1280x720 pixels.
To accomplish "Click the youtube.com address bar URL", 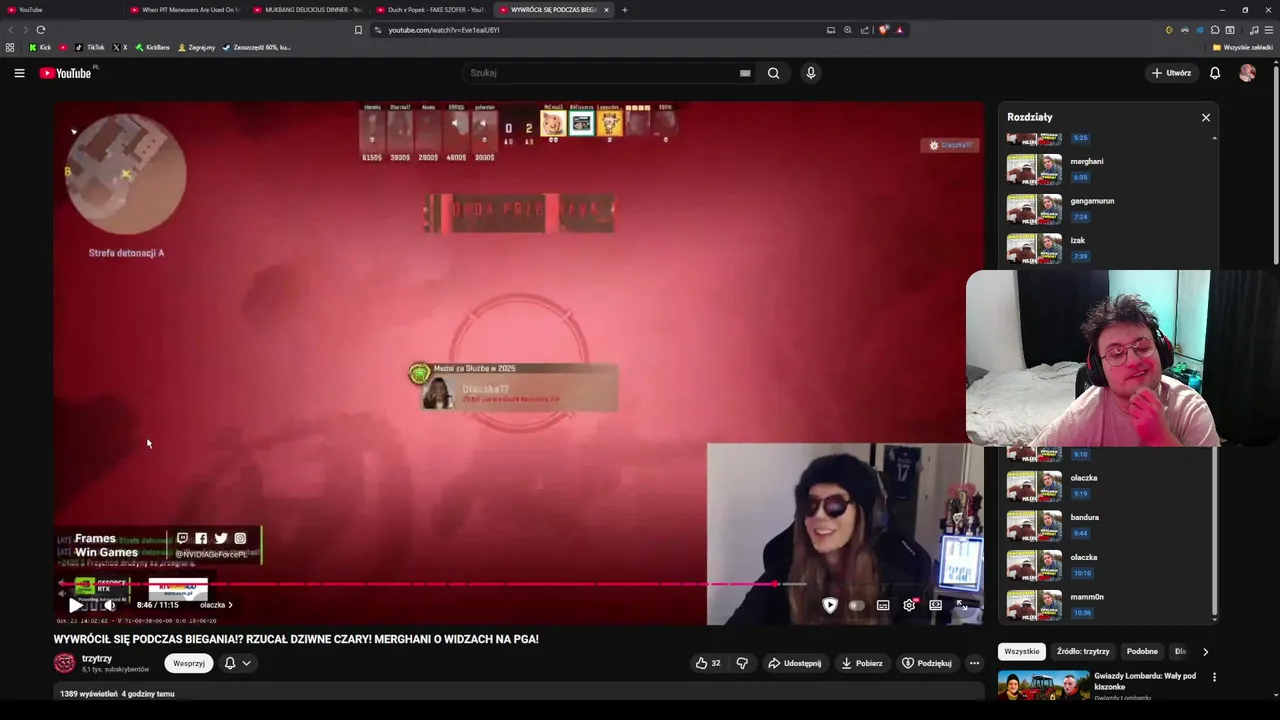I will 444,30.
